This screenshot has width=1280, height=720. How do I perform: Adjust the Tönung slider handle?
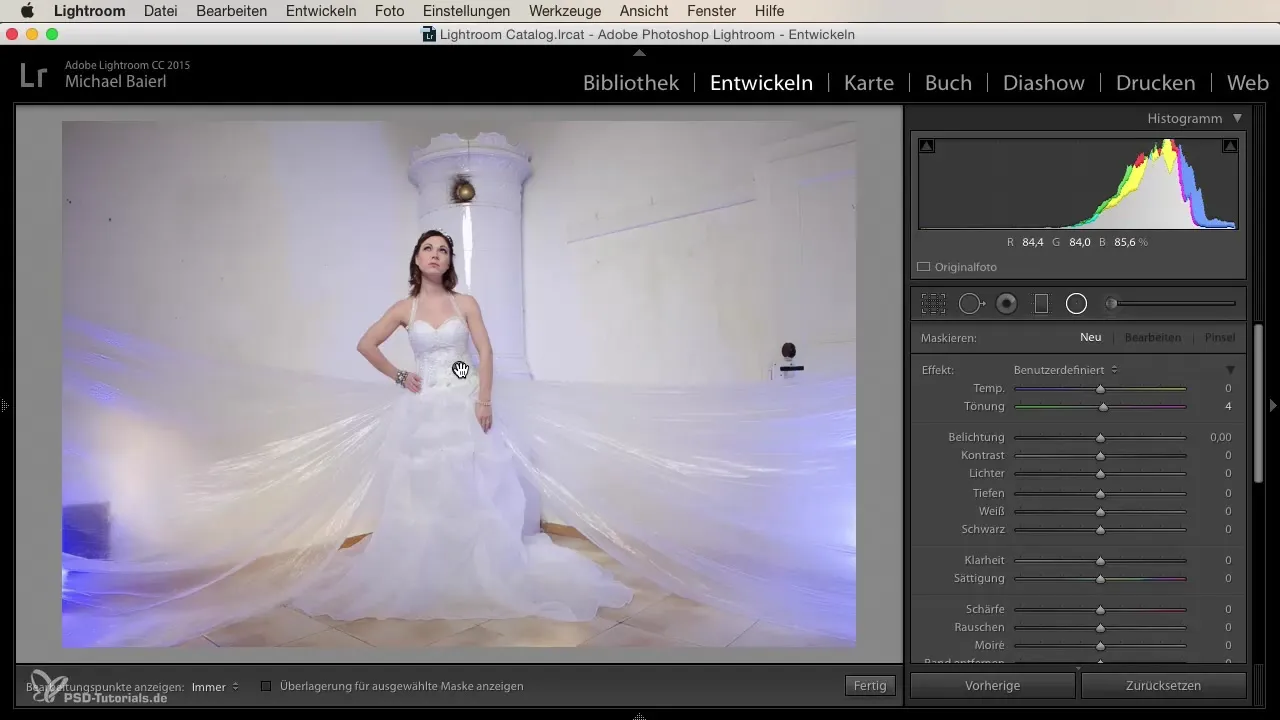[x=1103, y=407]
